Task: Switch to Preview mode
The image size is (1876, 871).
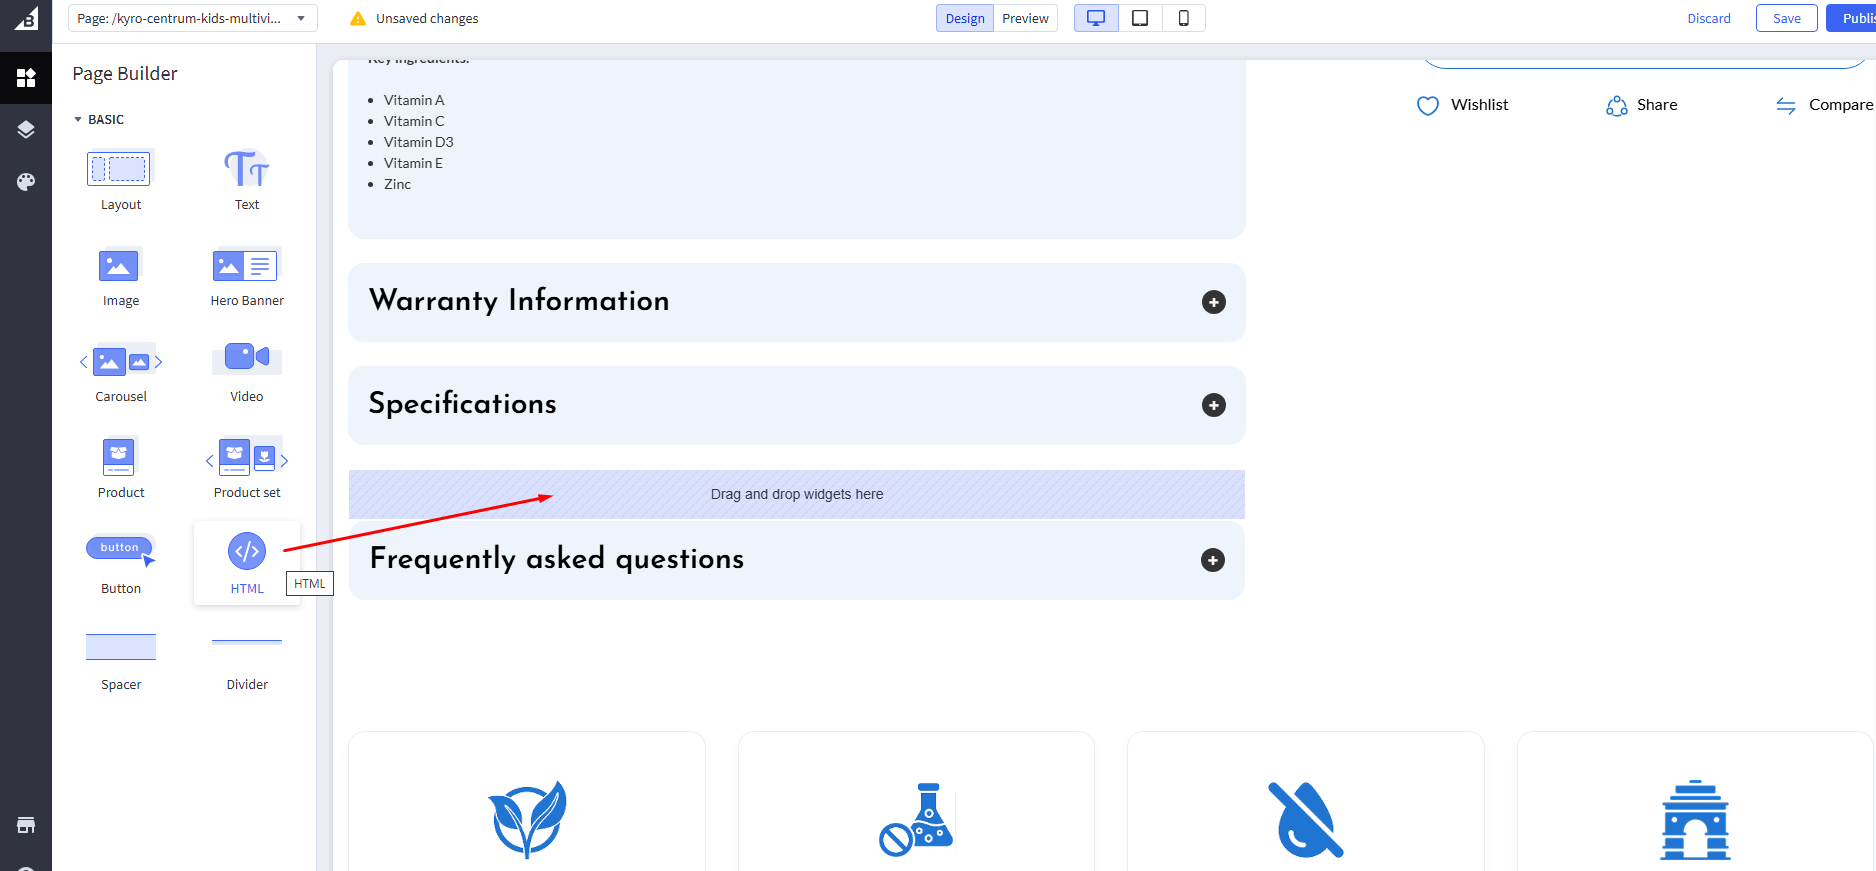Action: pos(1025,18)
